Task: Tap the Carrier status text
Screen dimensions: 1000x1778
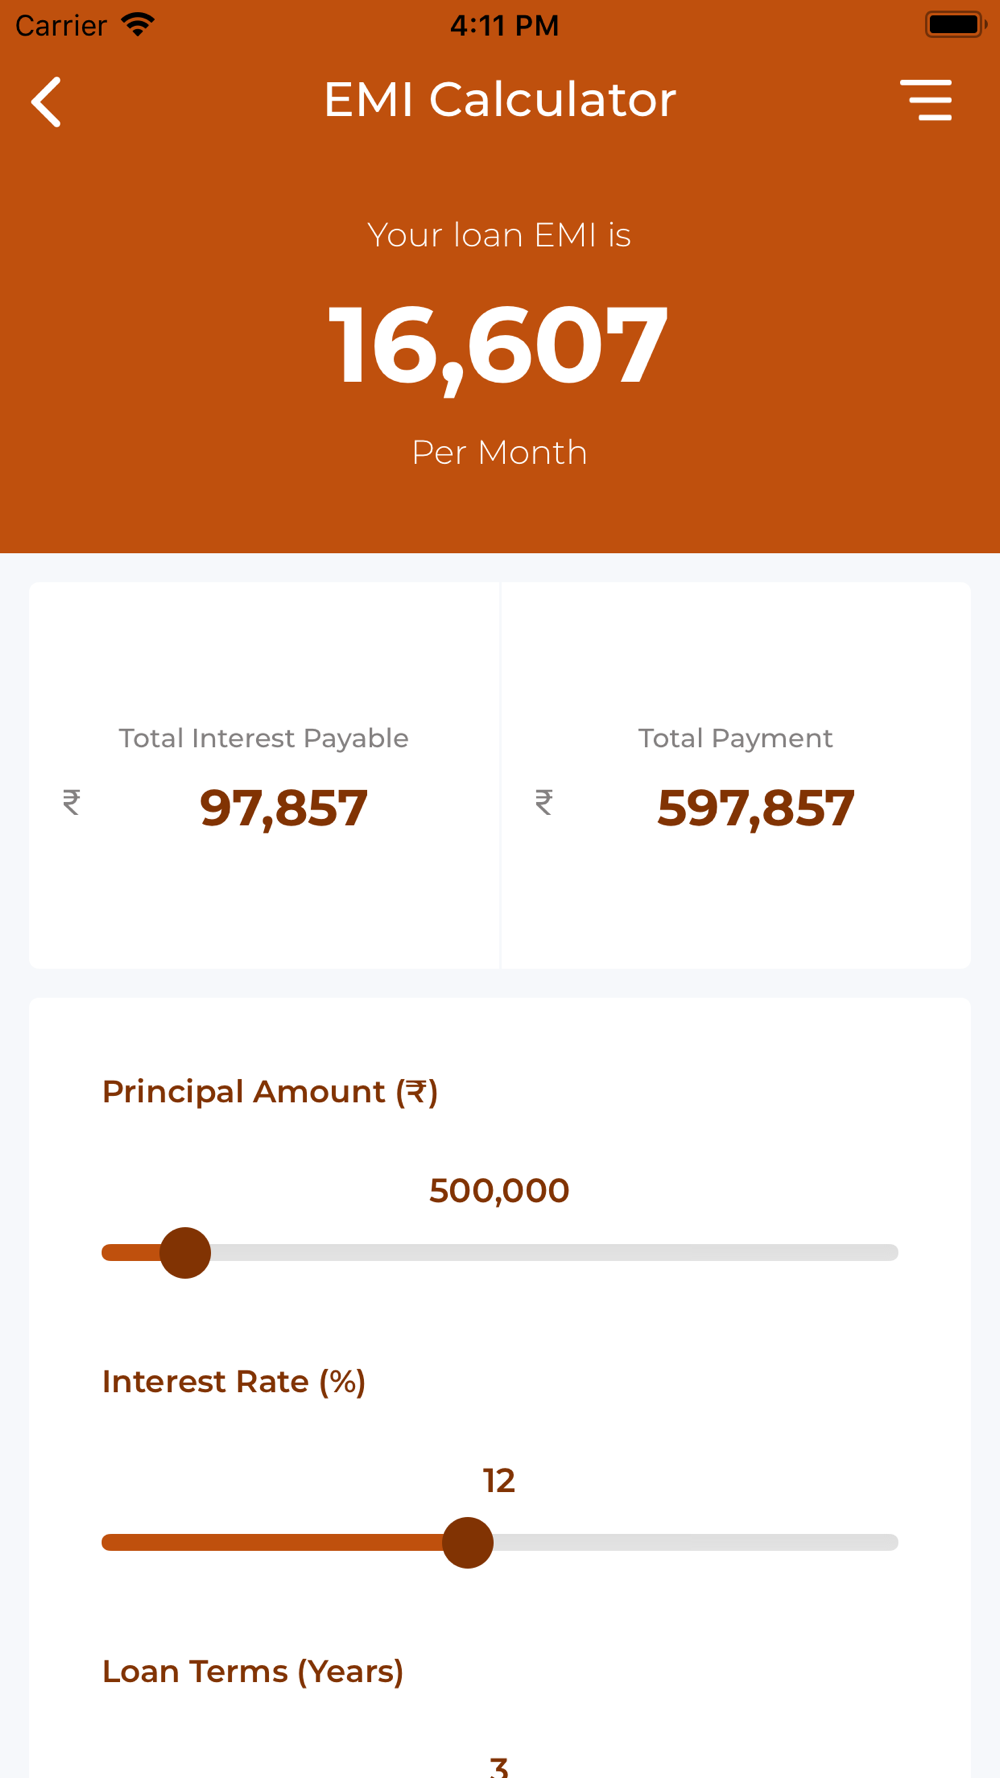Action: (61, 25)
